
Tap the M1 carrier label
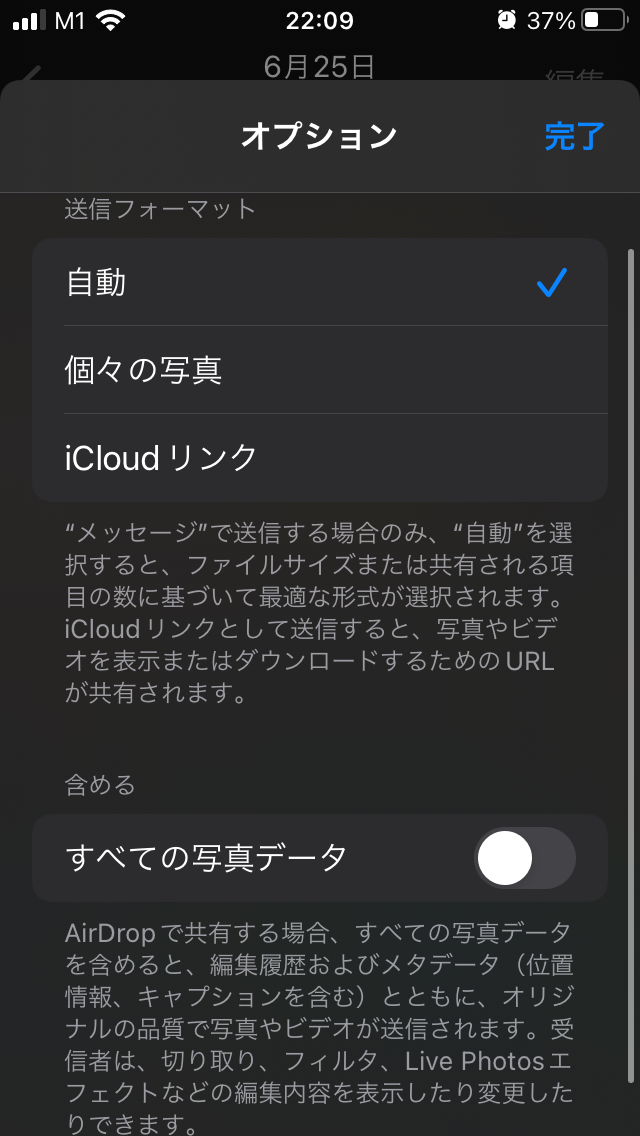pyautogui.click(x=69, y=21)
